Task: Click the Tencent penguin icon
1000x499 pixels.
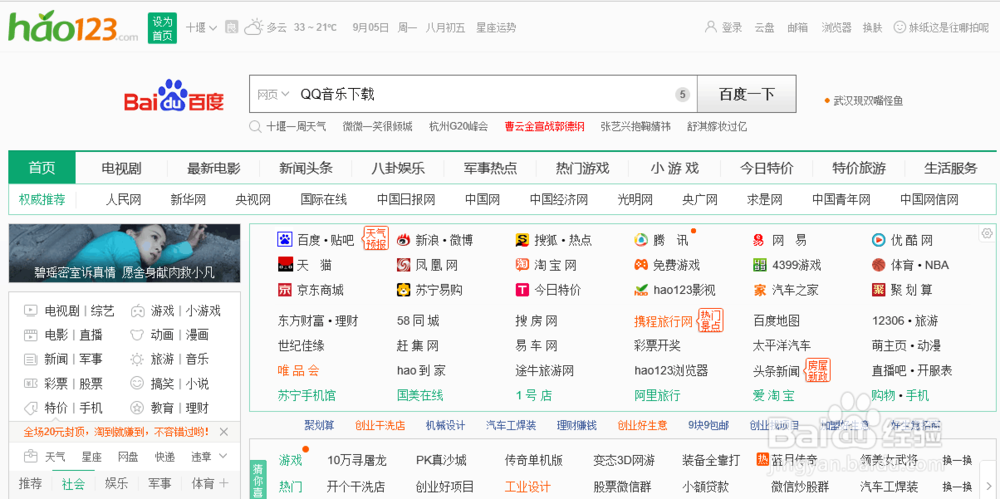Action: (641, 240)
